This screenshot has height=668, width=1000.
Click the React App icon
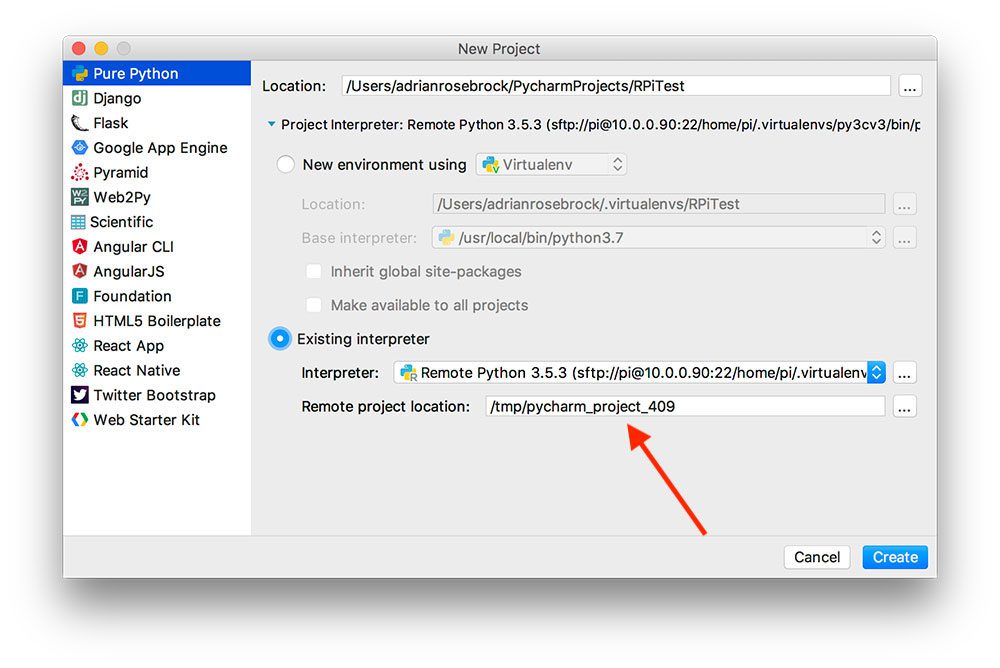click(80, 346)
